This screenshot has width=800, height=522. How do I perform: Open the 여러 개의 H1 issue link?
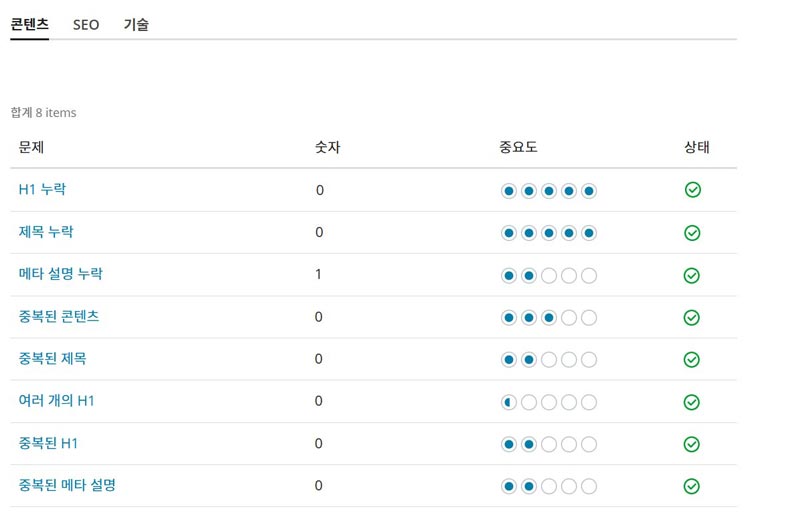57,401
